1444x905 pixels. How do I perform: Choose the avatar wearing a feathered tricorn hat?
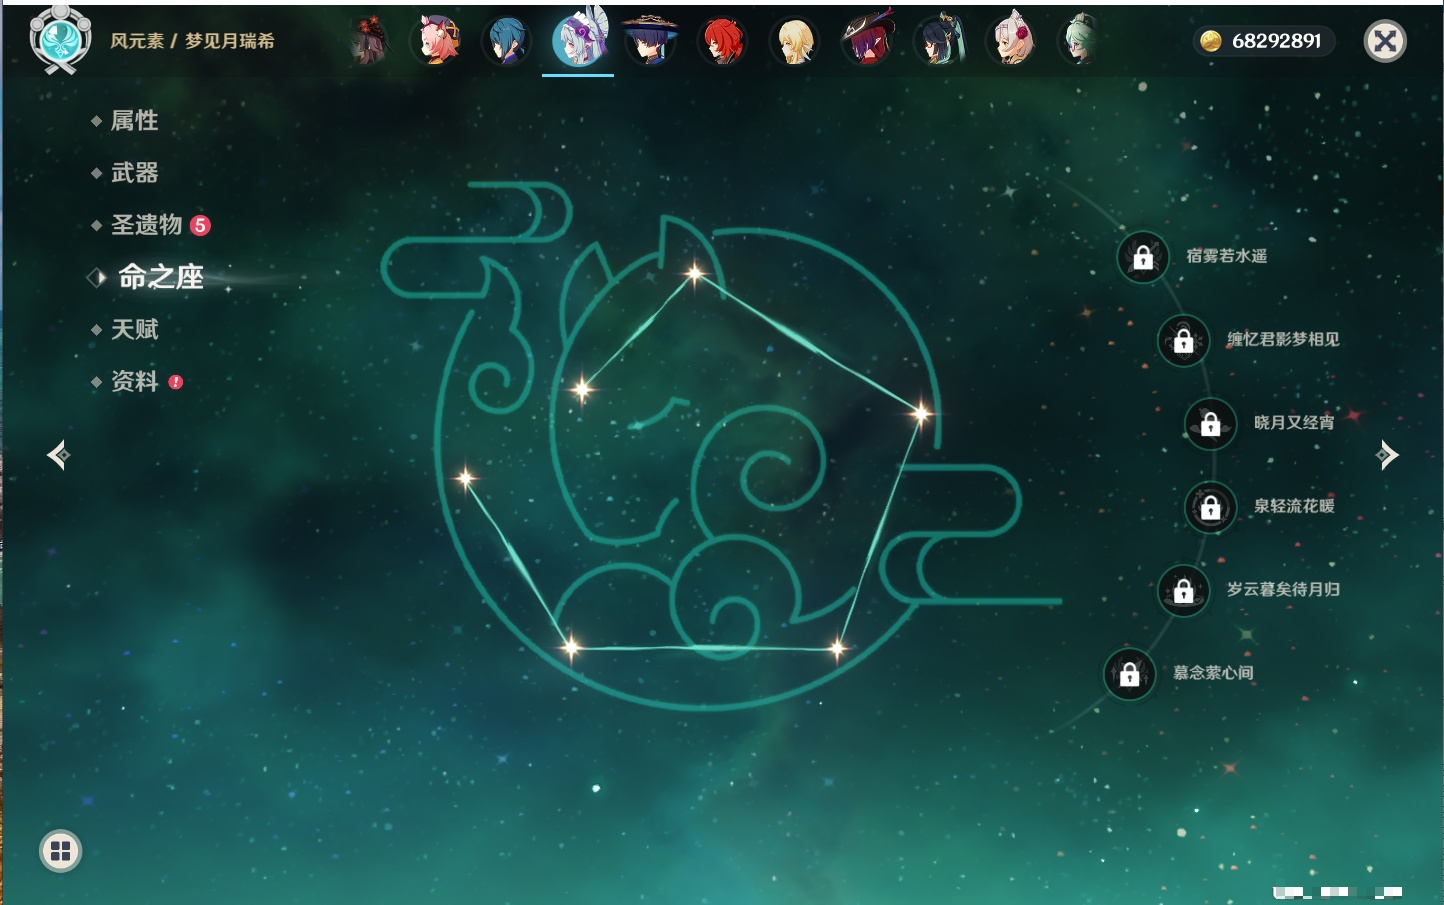click(867, 41)
